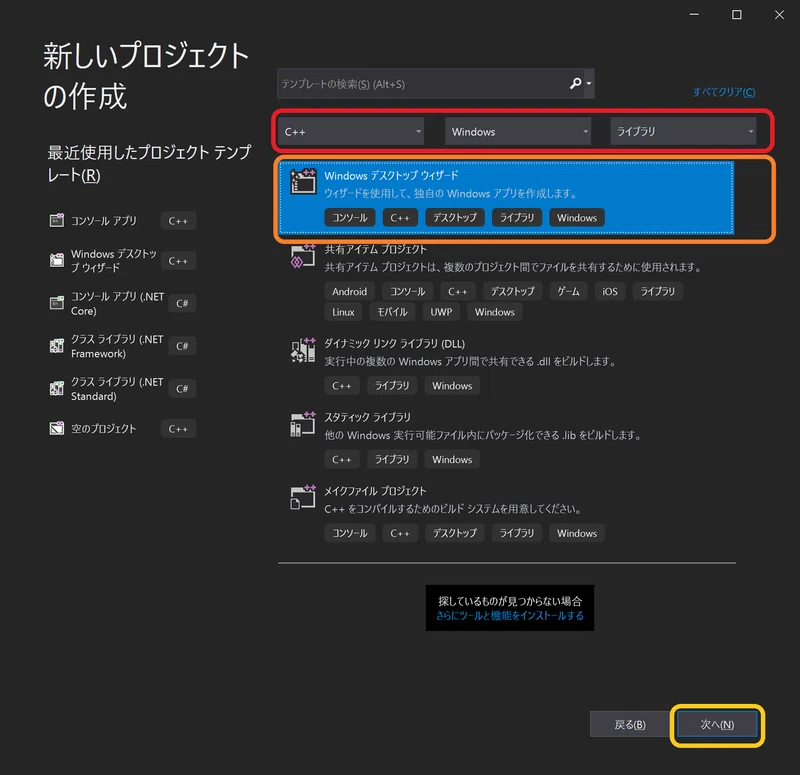Click the デスクトップ tag on メイクファイル プロジェクト
This screenshot has height=775, width=800.
455,533
